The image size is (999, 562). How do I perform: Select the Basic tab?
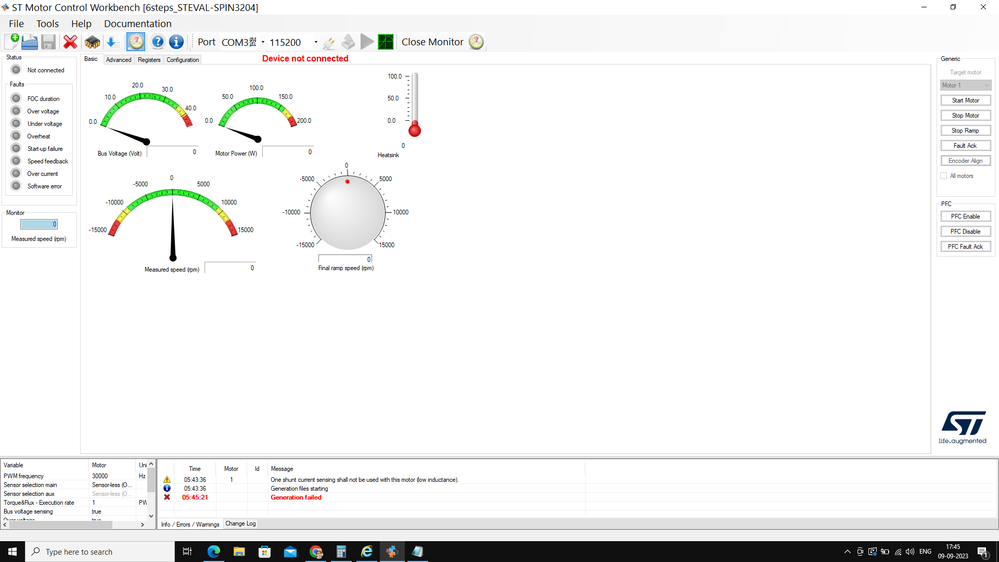click(91, 59)
